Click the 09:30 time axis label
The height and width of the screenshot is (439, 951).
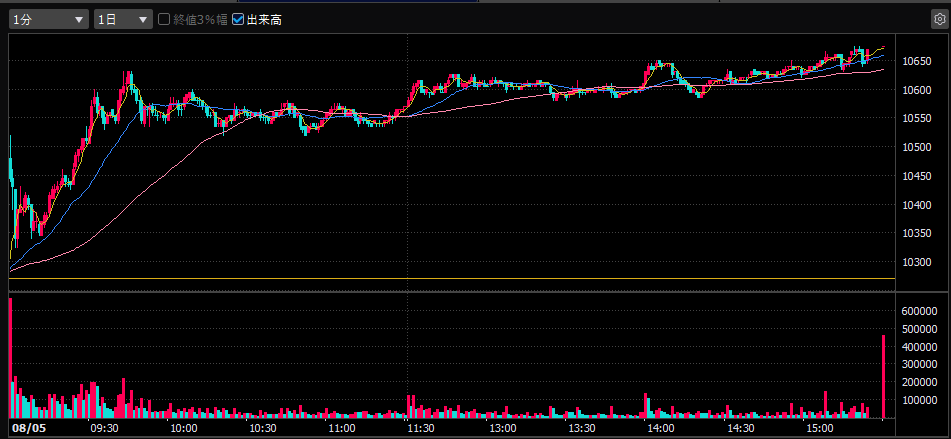click(x=103, y=427)
